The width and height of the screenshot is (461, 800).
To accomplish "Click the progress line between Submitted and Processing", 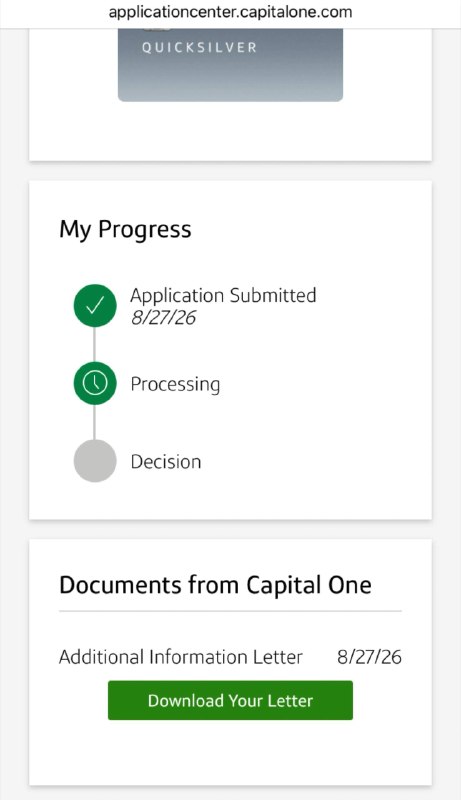I will coord(94,344).
